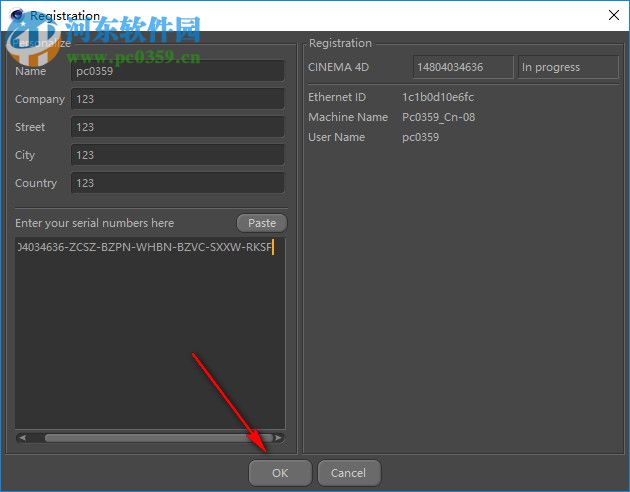Screen dimensions: 630x492
Task: Click the right arrow of the serial scrollbar
Action: point(278,438)
